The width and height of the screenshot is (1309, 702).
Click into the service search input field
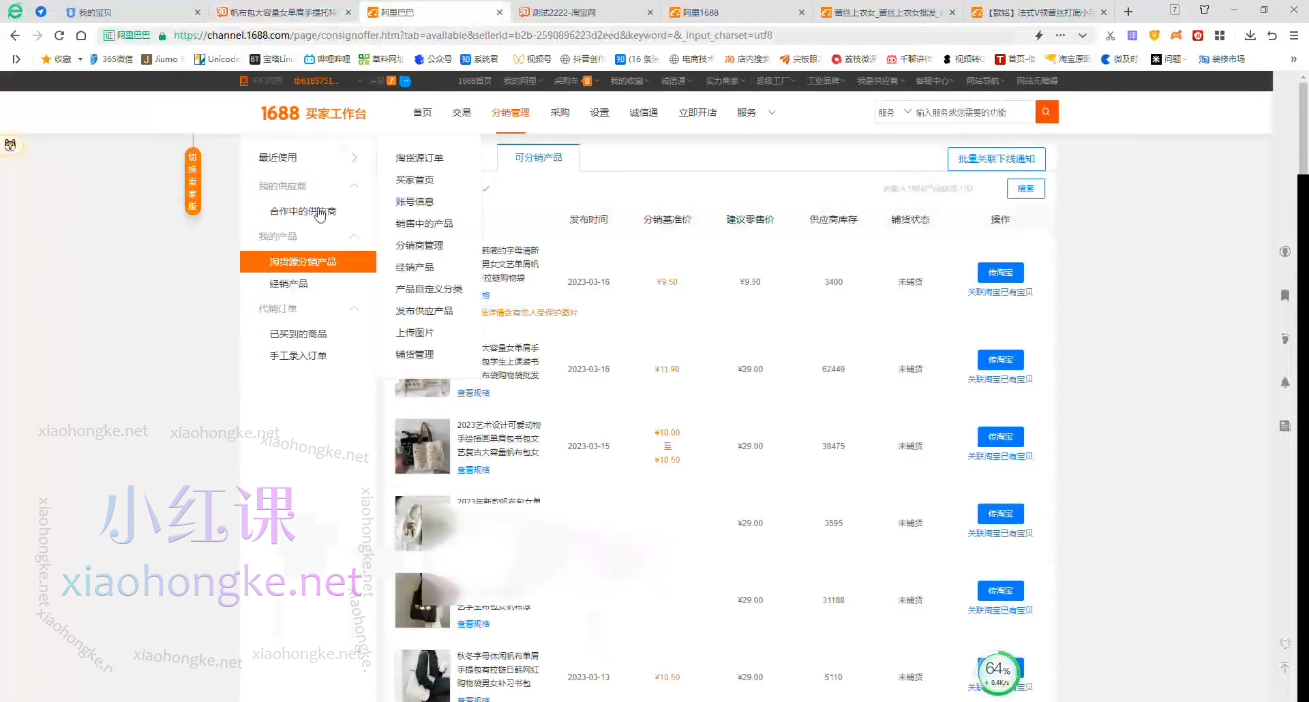tap(970, 113)
